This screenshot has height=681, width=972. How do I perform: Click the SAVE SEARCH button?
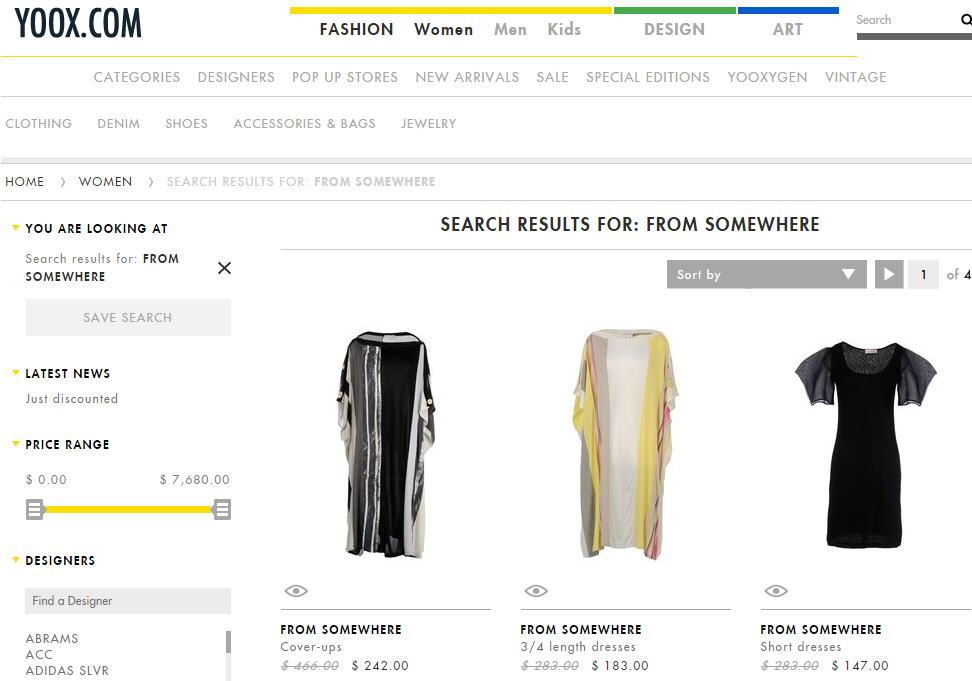tap(128, 317)
